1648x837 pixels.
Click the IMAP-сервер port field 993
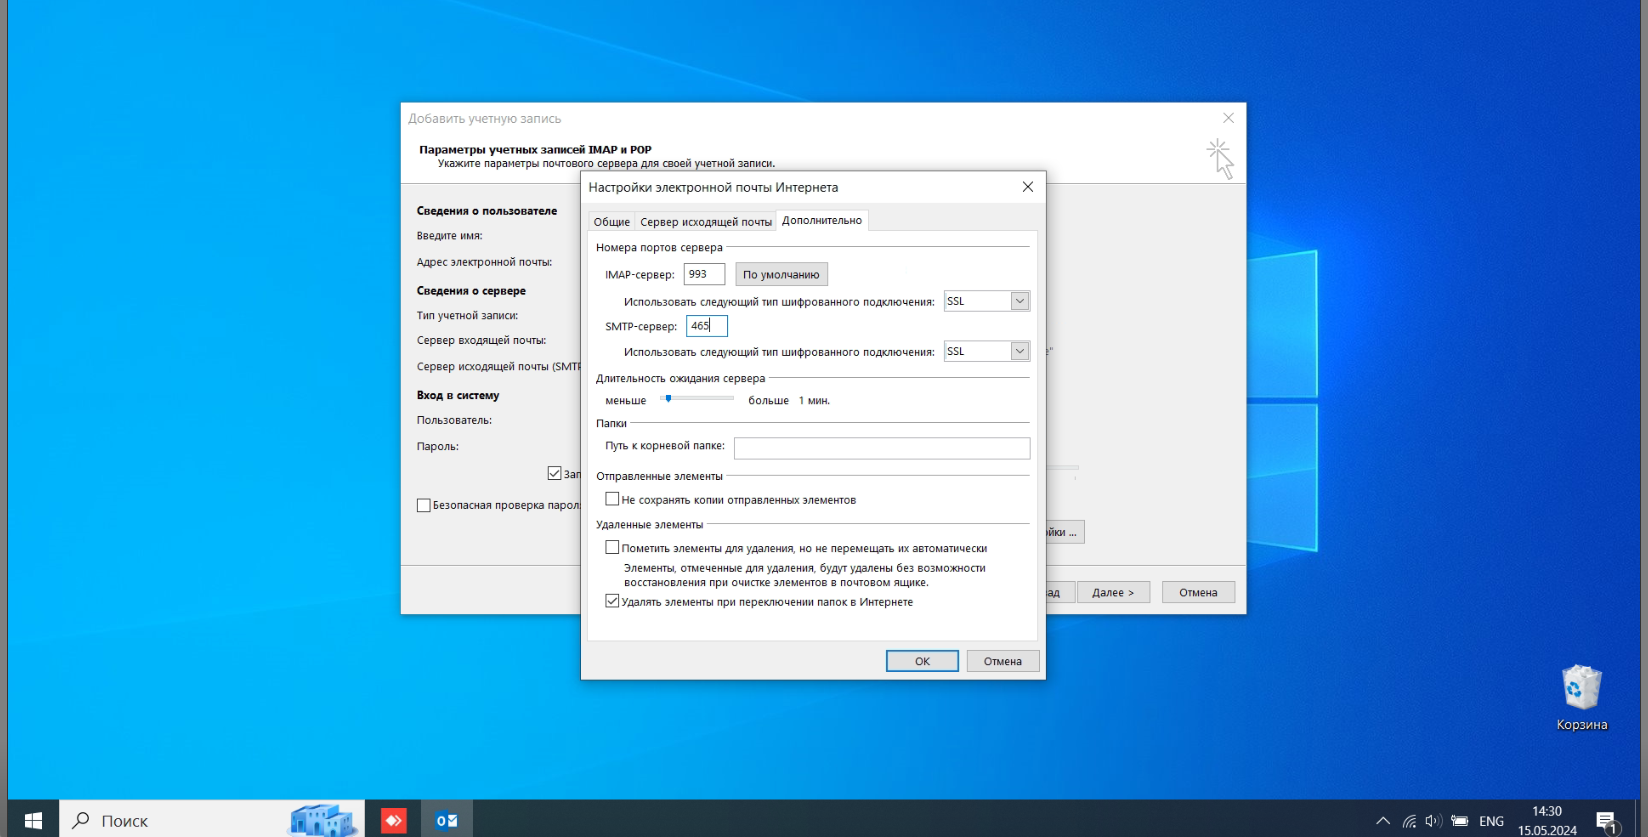click(704, 274)
